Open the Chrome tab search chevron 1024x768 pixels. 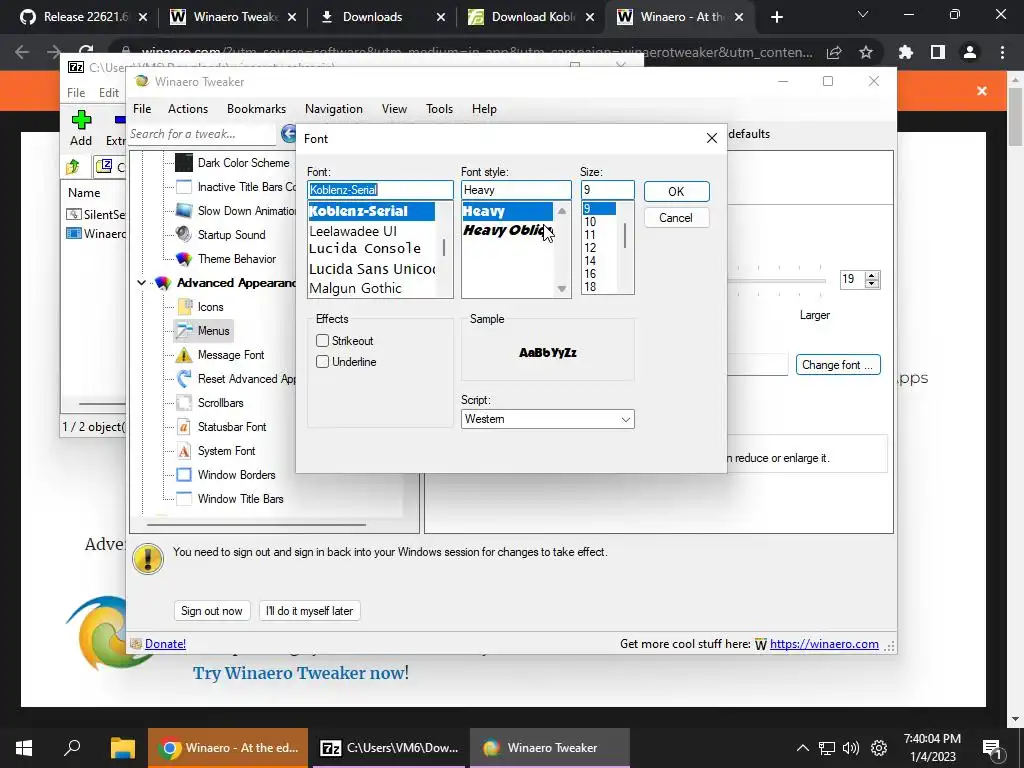(863, 14)
